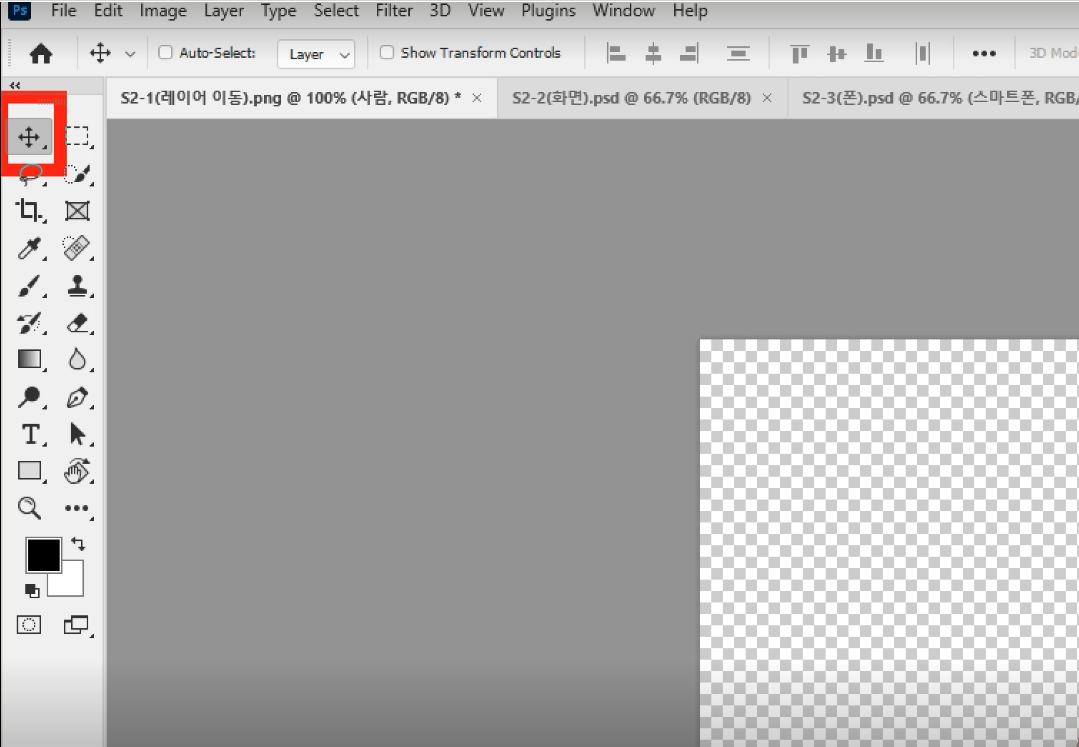The height and width of the screenshot is (747, 1079).
Task: Collapse the toolbox with double arrows
Action: click(14, 85)
